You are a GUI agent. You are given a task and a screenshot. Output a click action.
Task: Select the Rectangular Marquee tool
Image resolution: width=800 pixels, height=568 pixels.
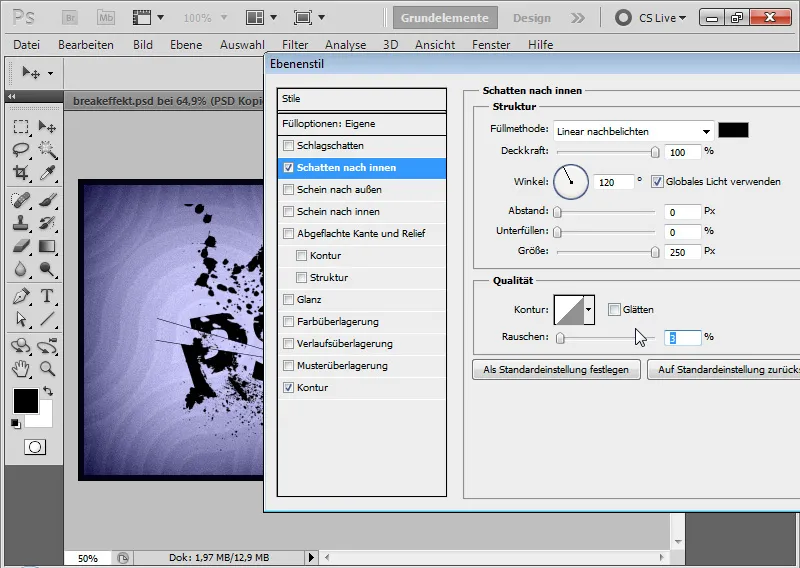tap(21, 126)
